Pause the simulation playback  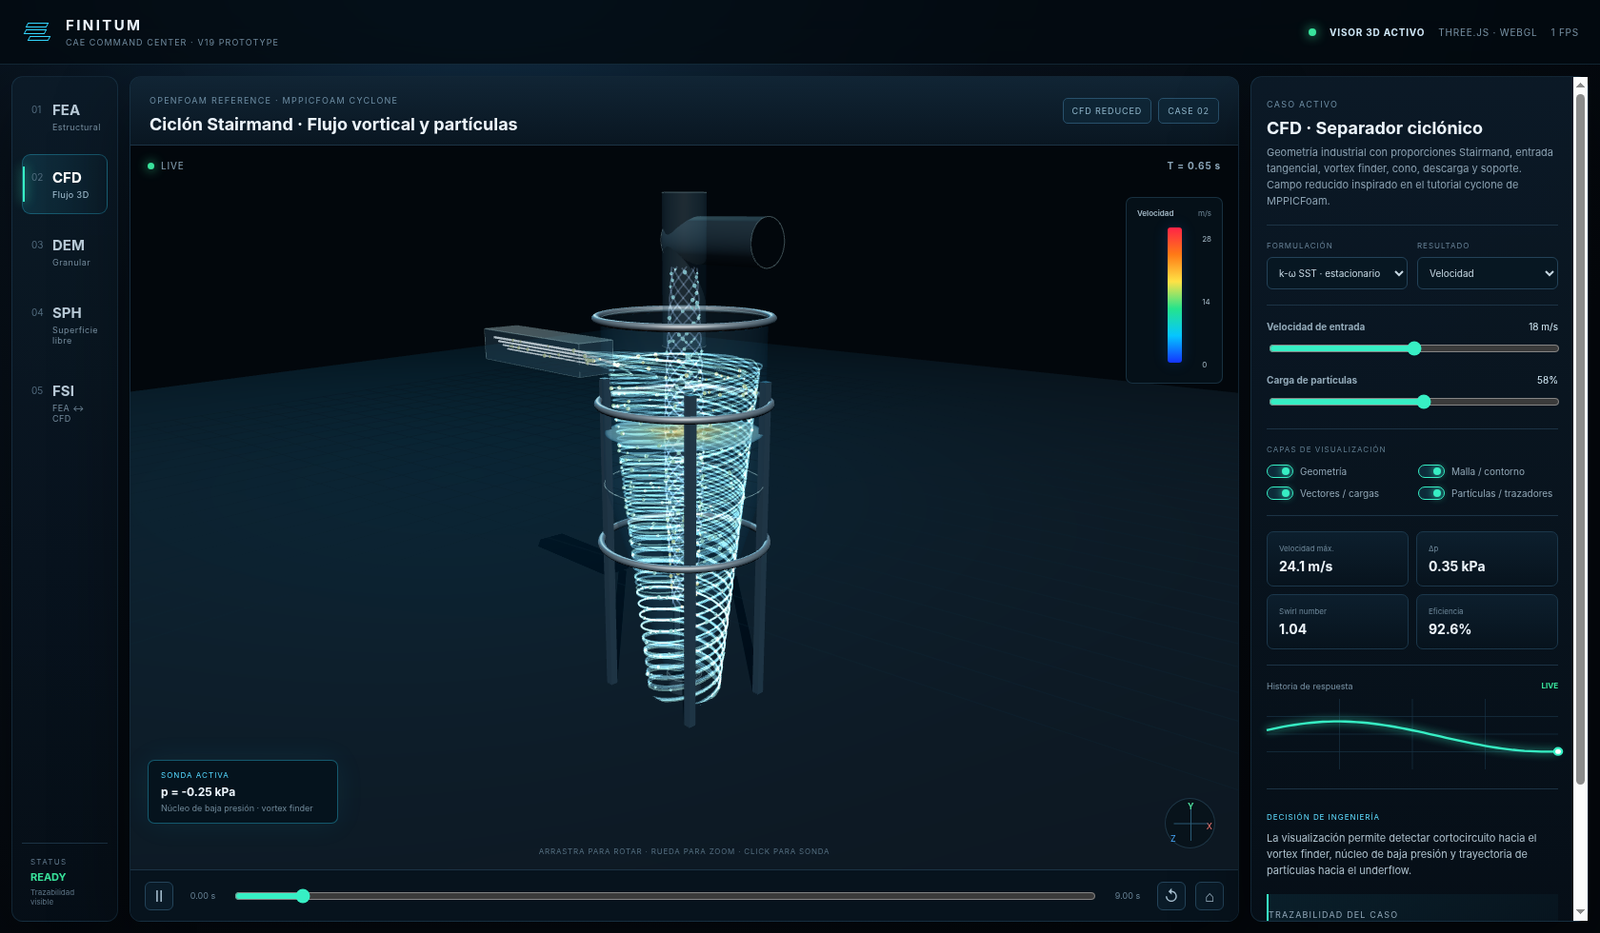point(159,896)
